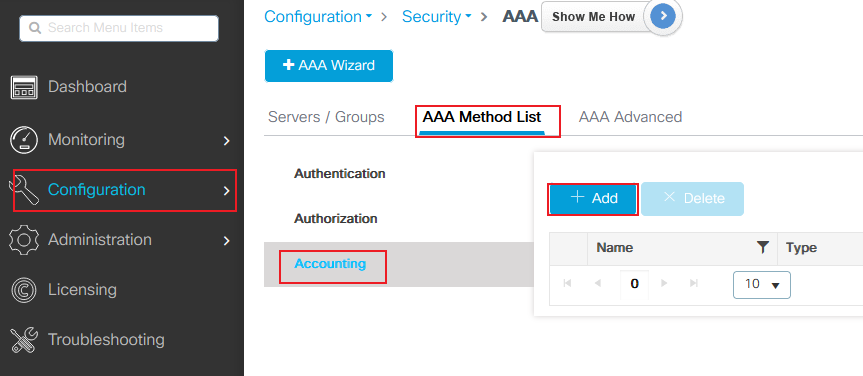
Task: Click the Name column filter icon
Action: [762, 248]
